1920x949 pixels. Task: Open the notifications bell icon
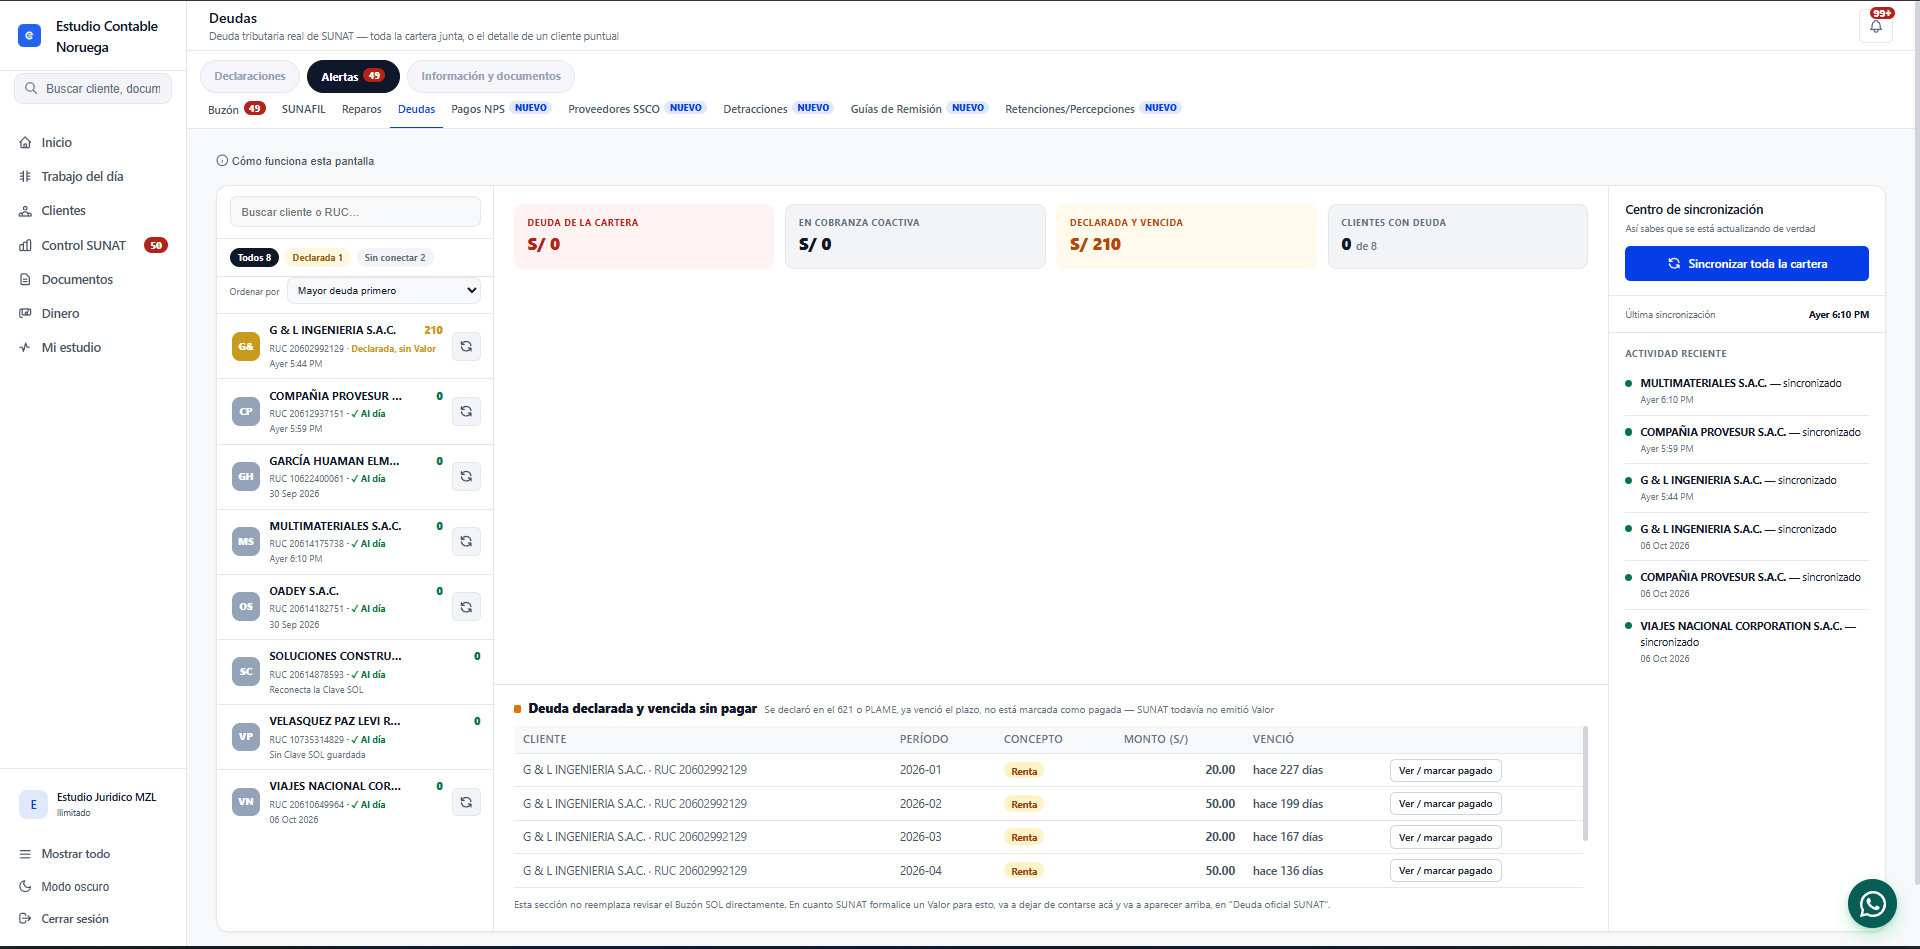[1876, 26]
